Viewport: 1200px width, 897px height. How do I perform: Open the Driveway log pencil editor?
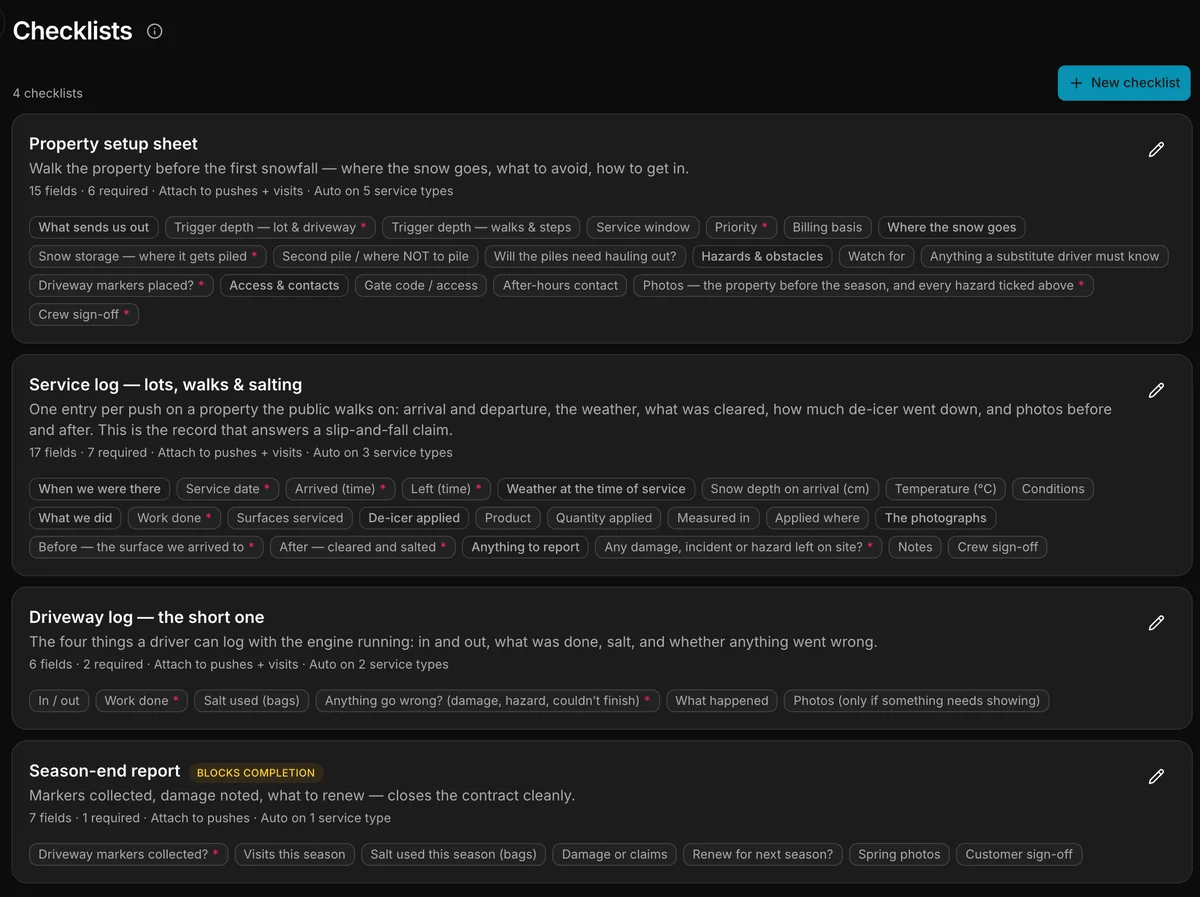(x=1156, y=623)
